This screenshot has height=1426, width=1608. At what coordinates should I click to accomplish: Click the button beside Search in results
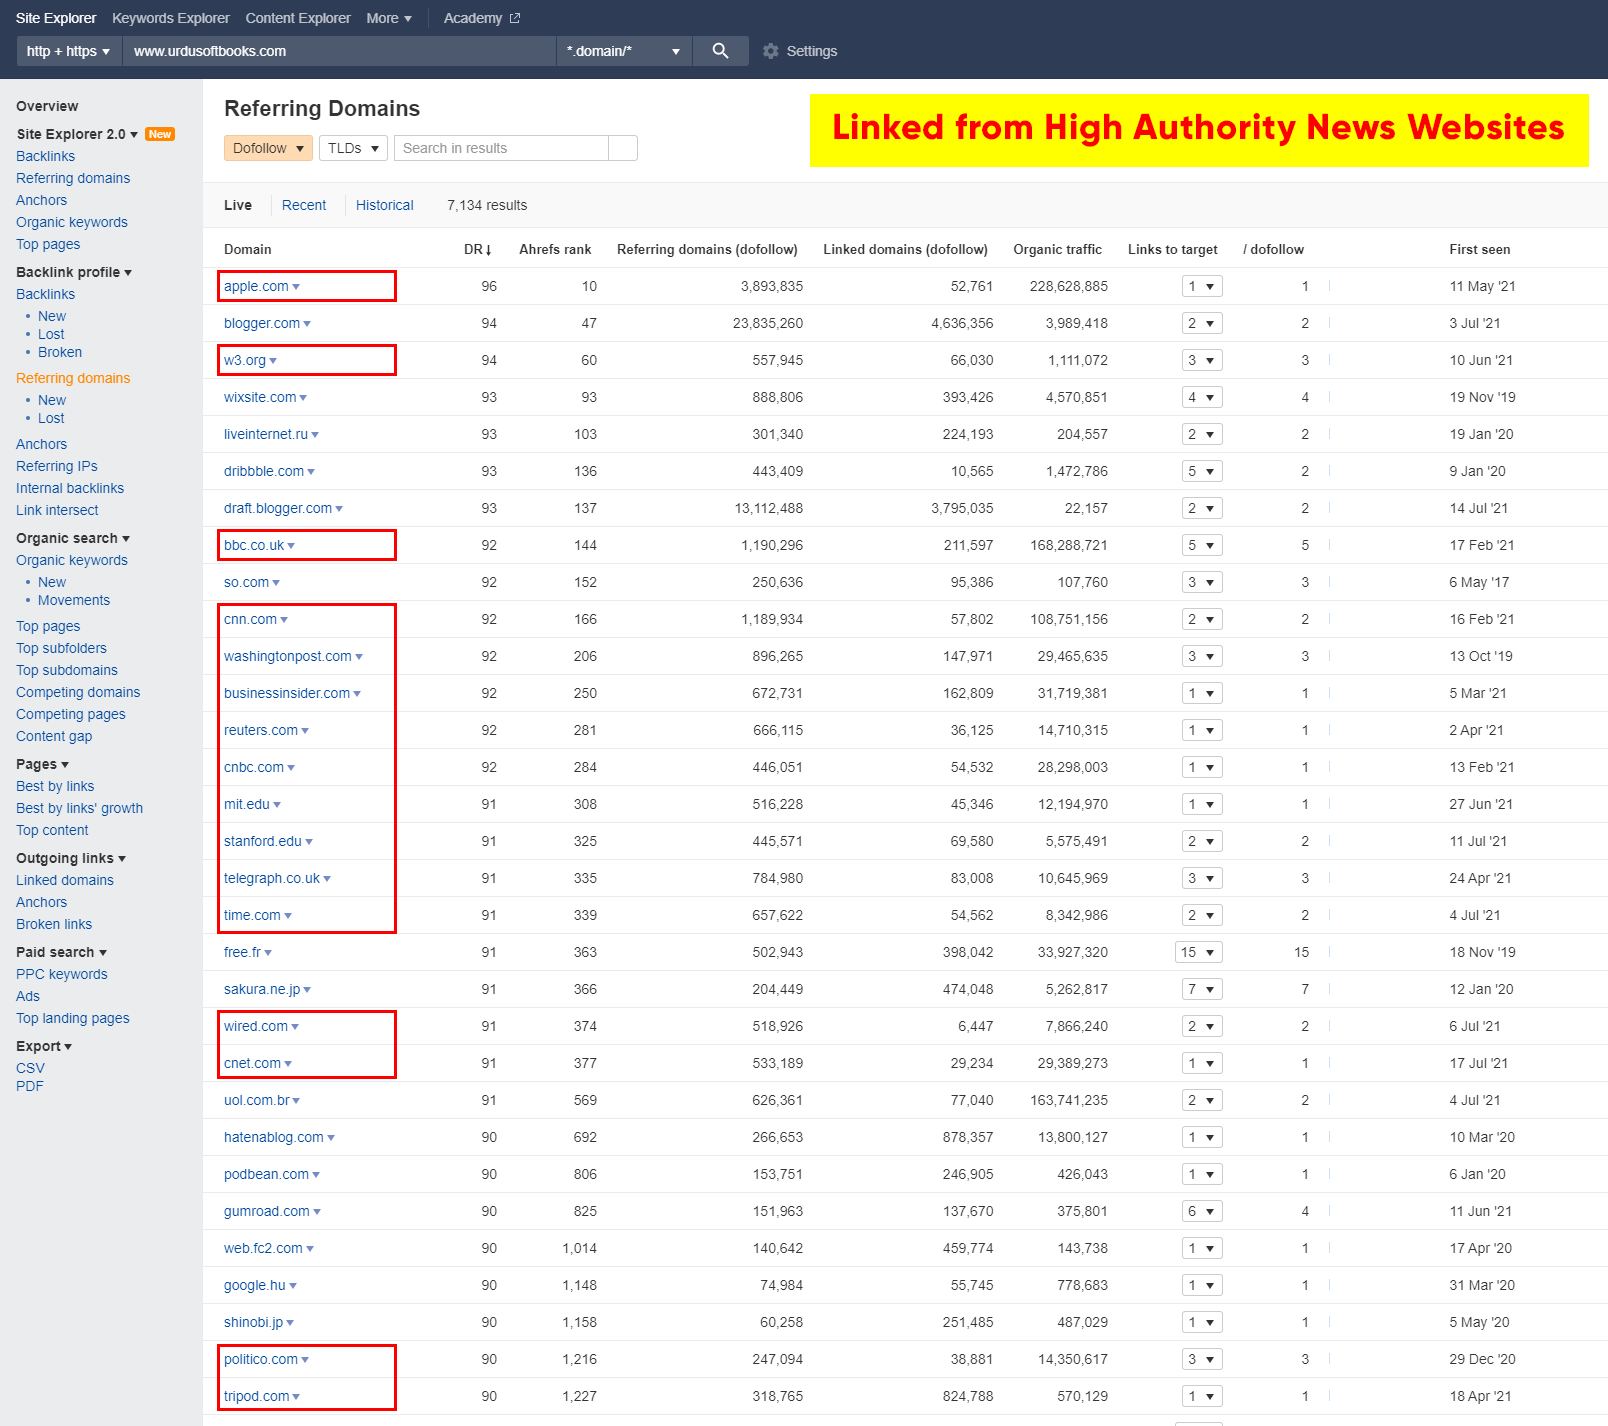click(623, 148)
